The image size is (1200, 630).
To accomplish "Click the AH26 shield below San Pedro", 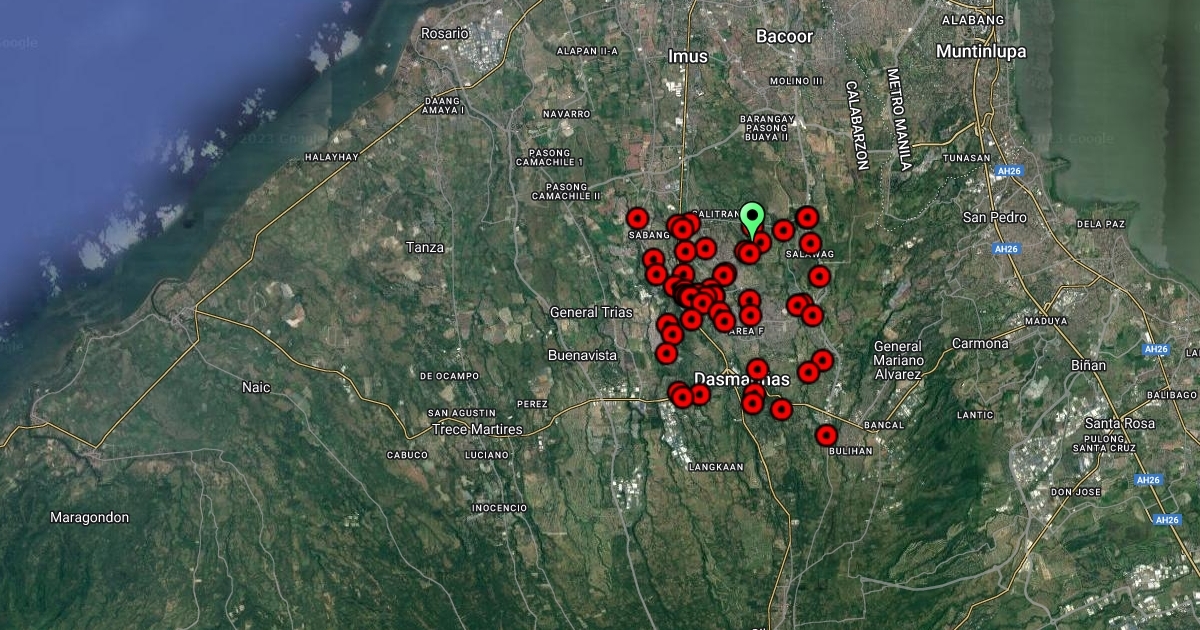I will tap(1005, 248).
